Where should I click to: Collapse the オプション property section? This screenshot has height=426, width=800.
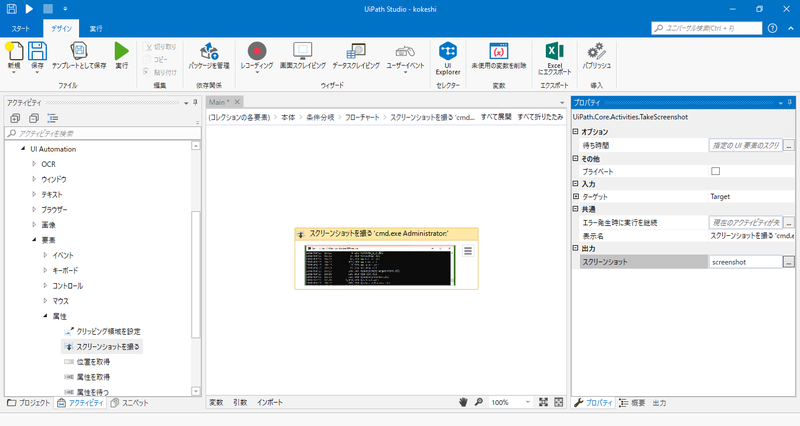point(576,131)
